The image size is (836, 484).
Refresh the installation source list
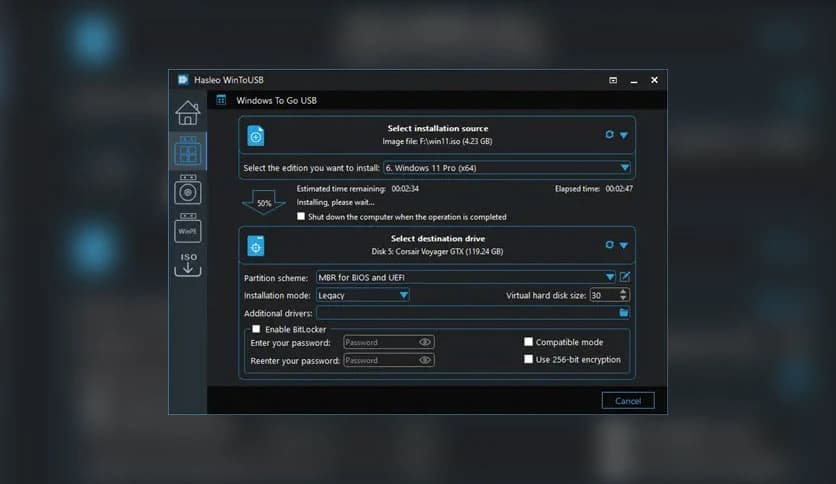(609, 134)
